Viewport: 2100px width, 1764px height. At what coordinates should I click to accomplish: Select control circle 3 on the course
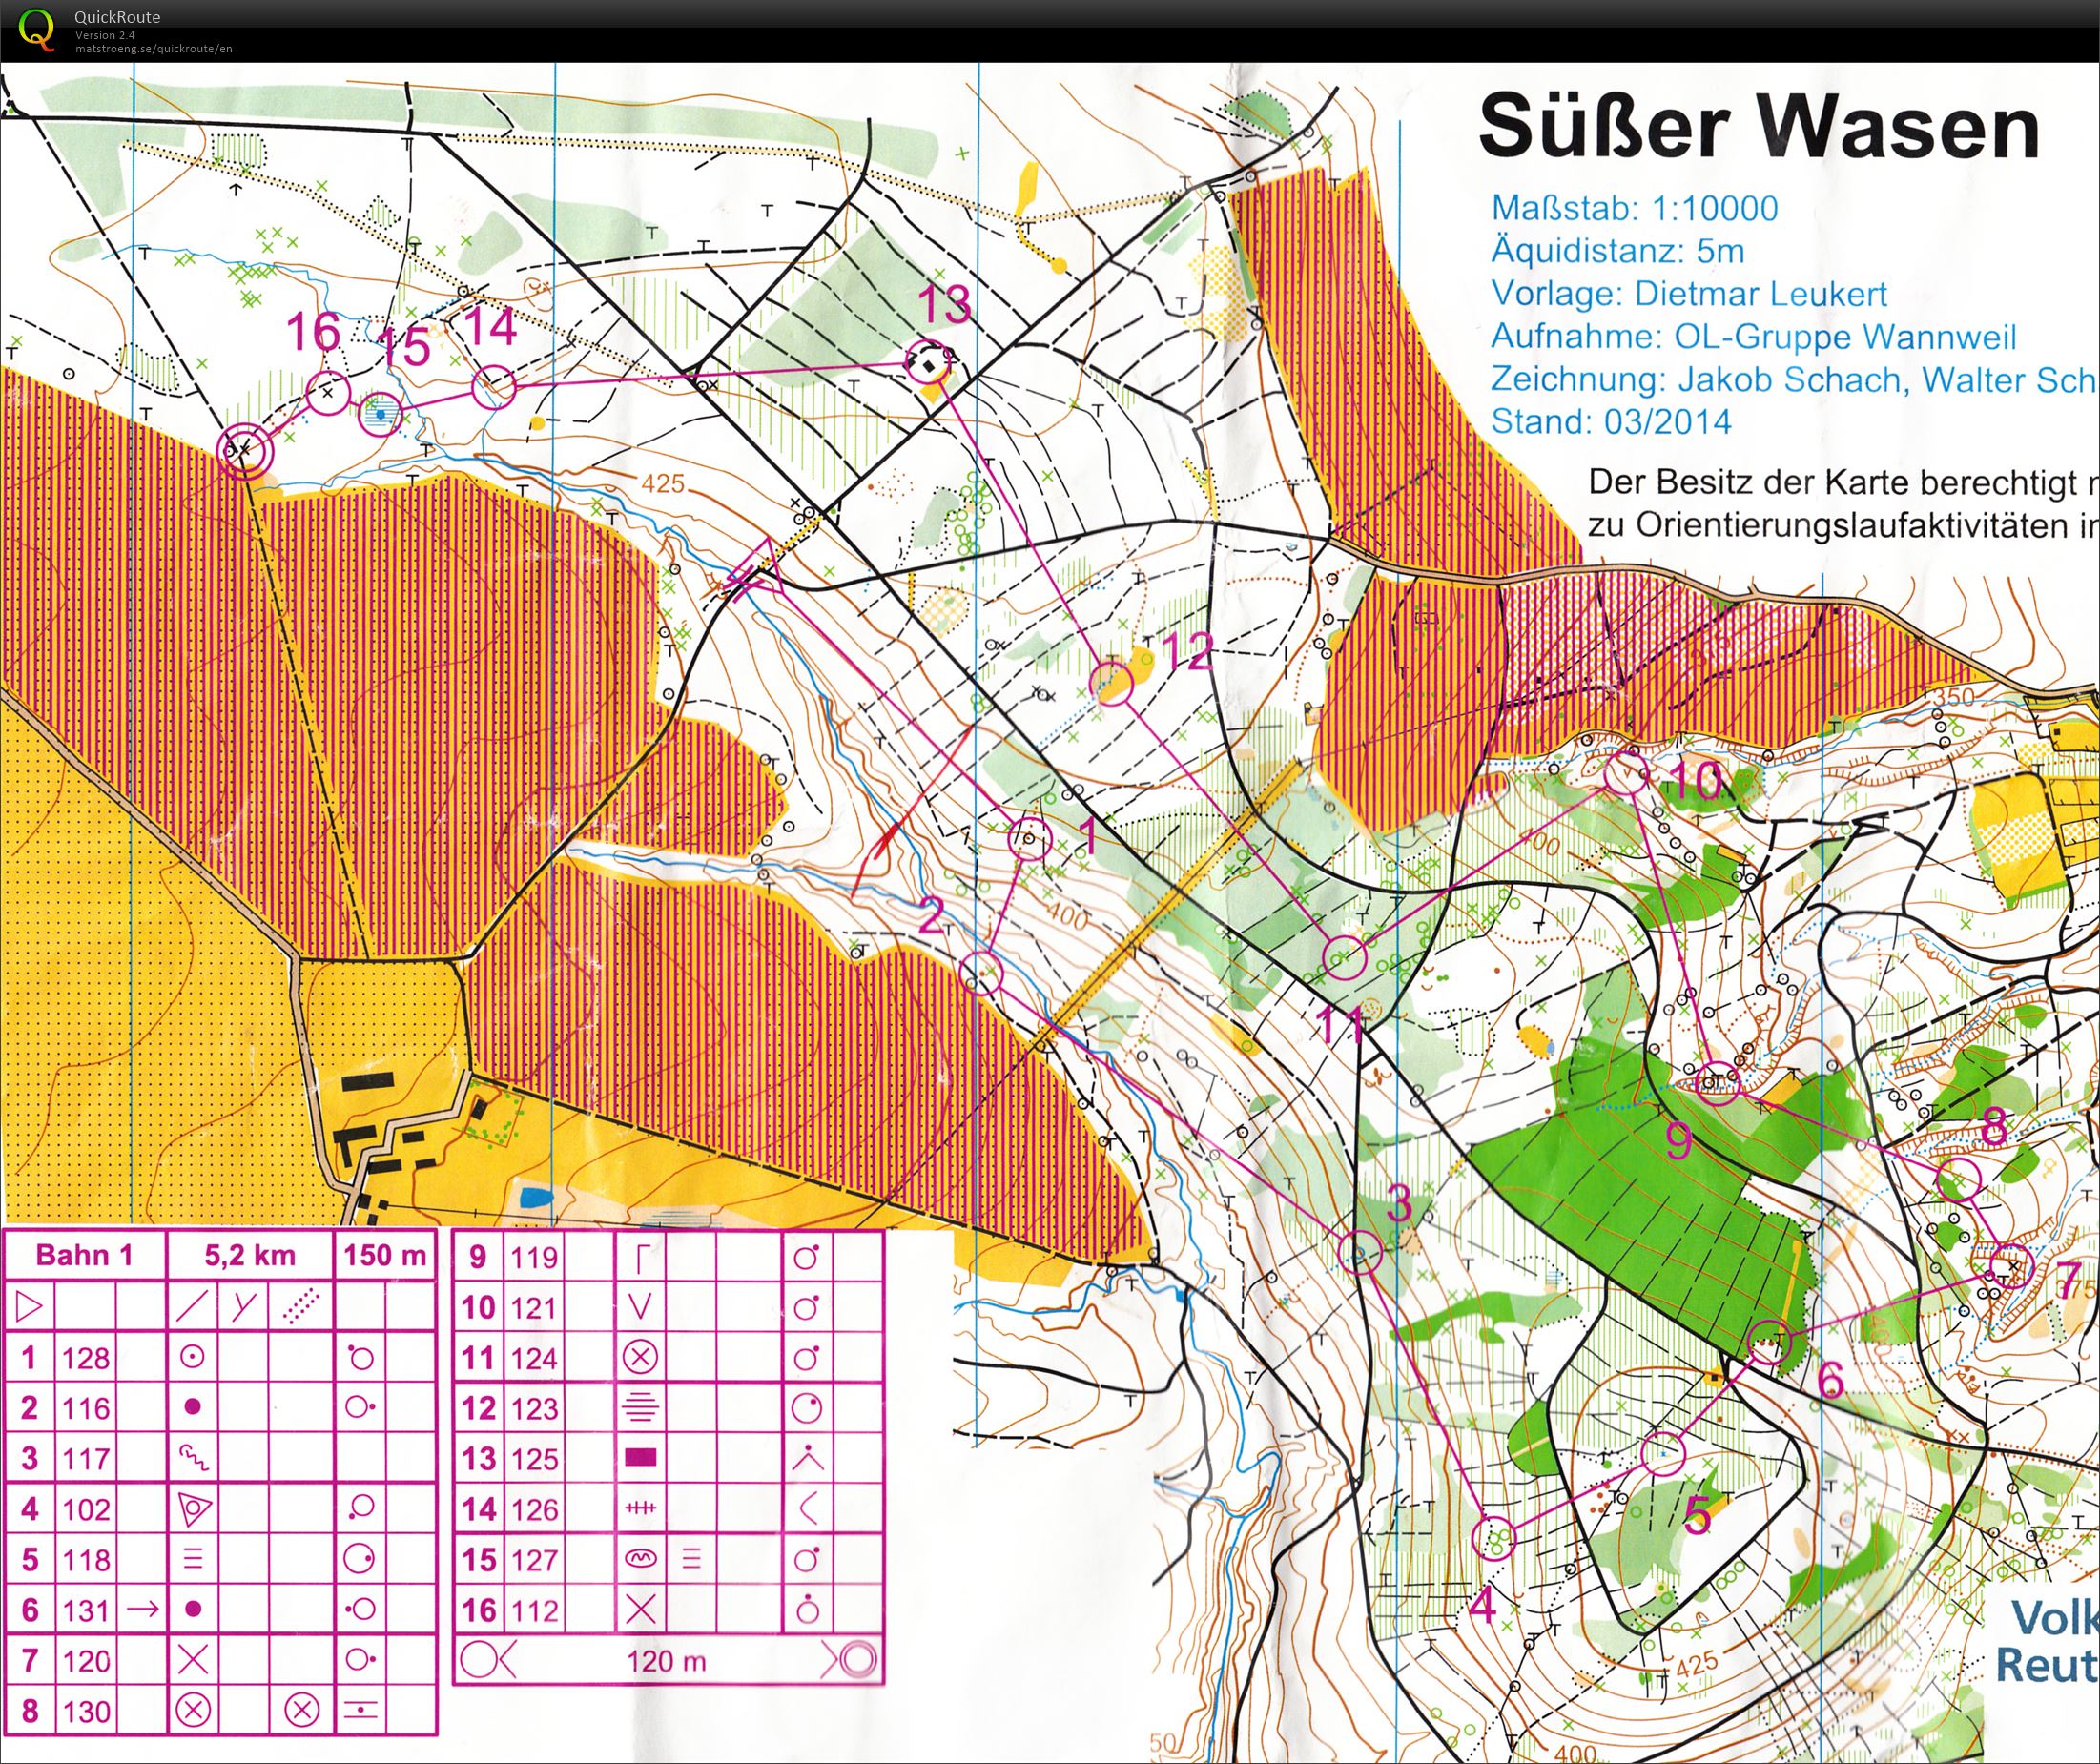click(x=1360, y=1251)
